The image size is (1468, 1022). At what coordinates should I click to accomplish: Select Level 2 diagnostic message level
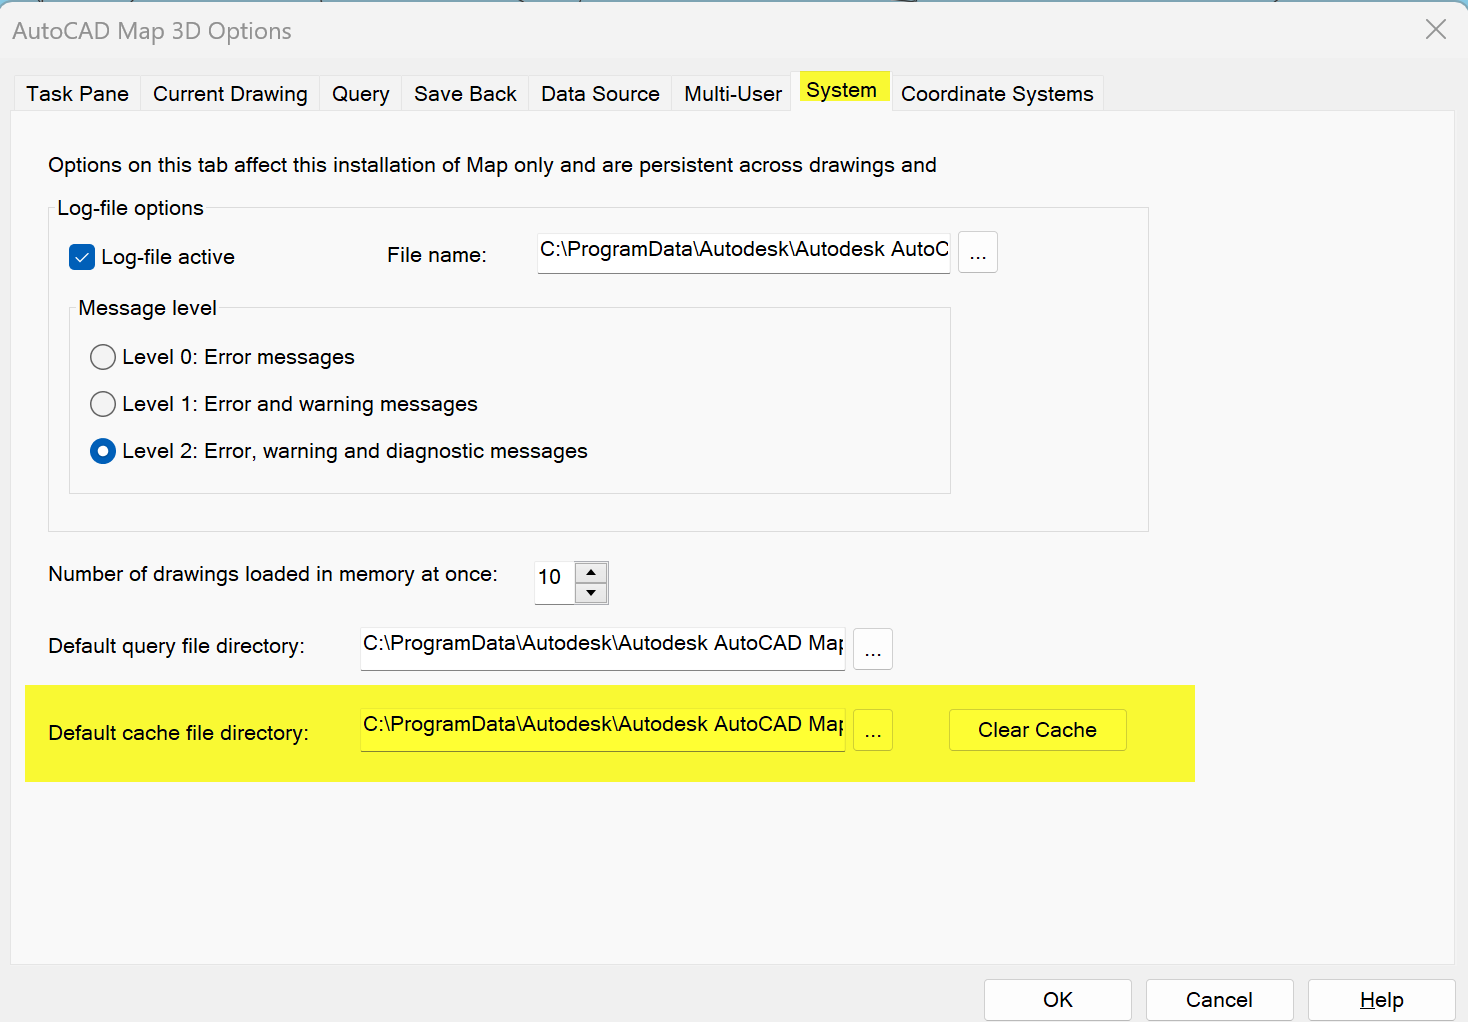coord(103,451)
